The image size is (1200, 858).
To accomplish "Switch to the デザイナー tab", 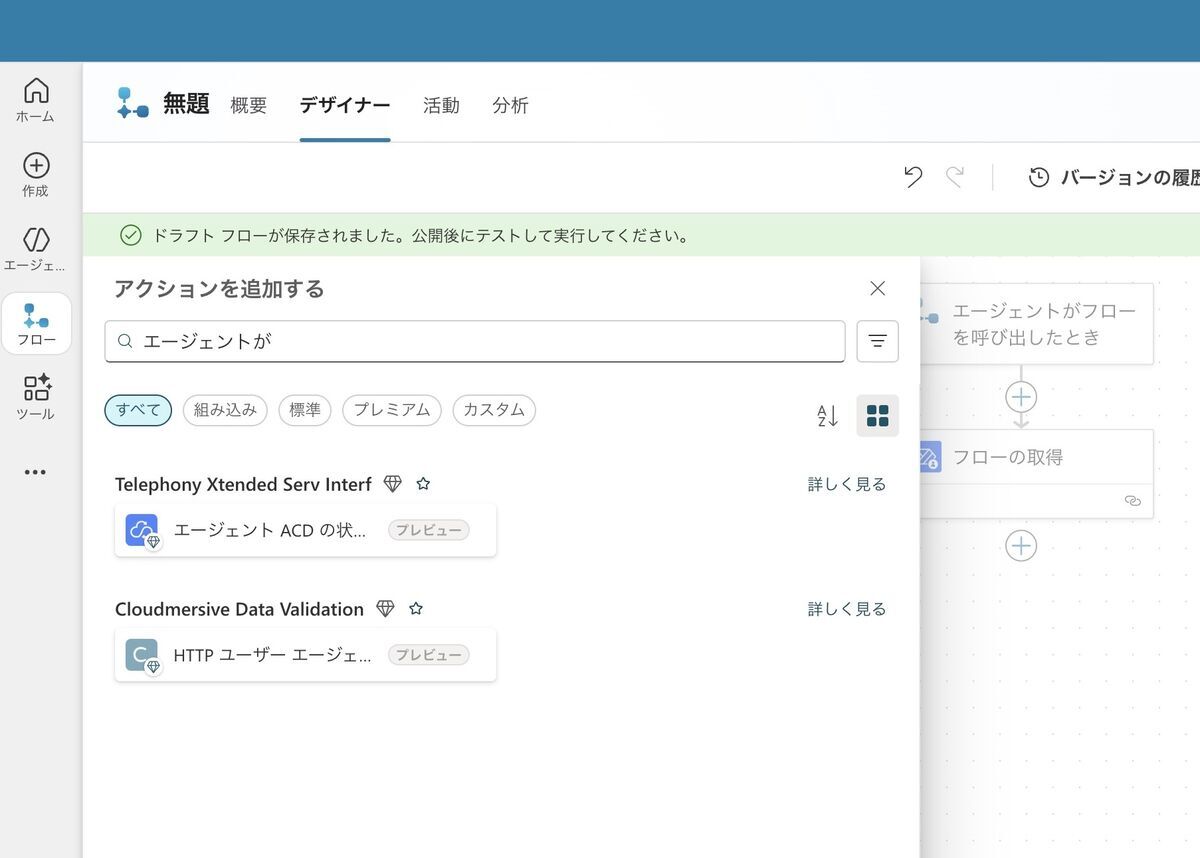I will click(x=345, y=105).
